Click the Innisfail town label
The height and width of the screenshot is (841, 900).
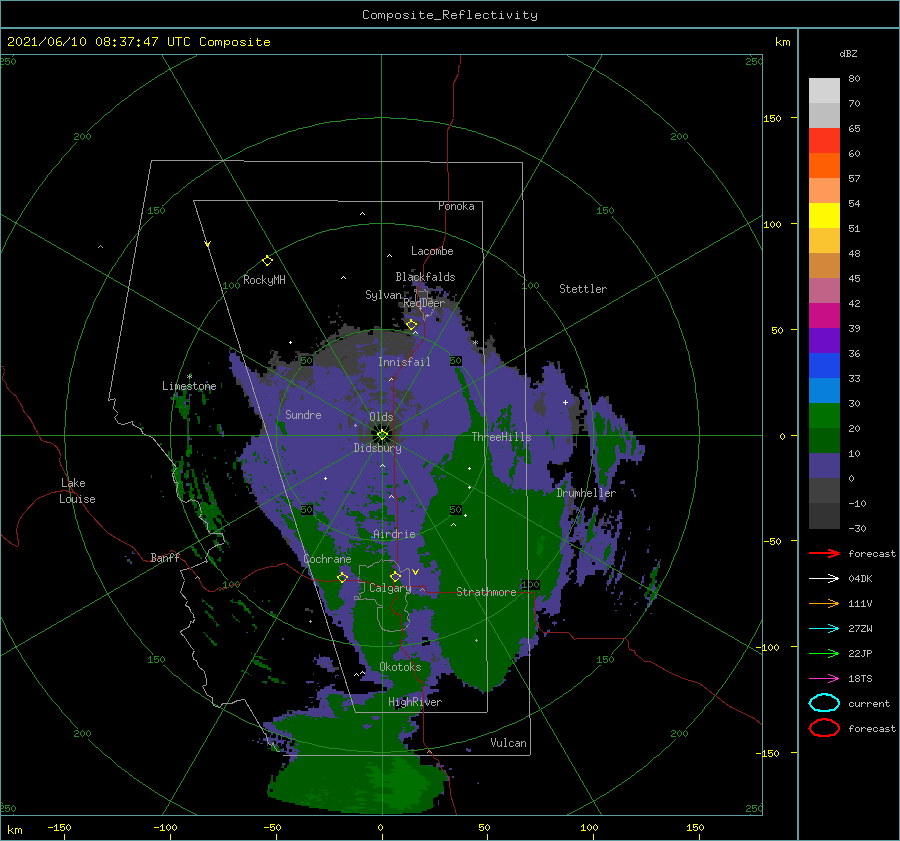pos(404,362)
